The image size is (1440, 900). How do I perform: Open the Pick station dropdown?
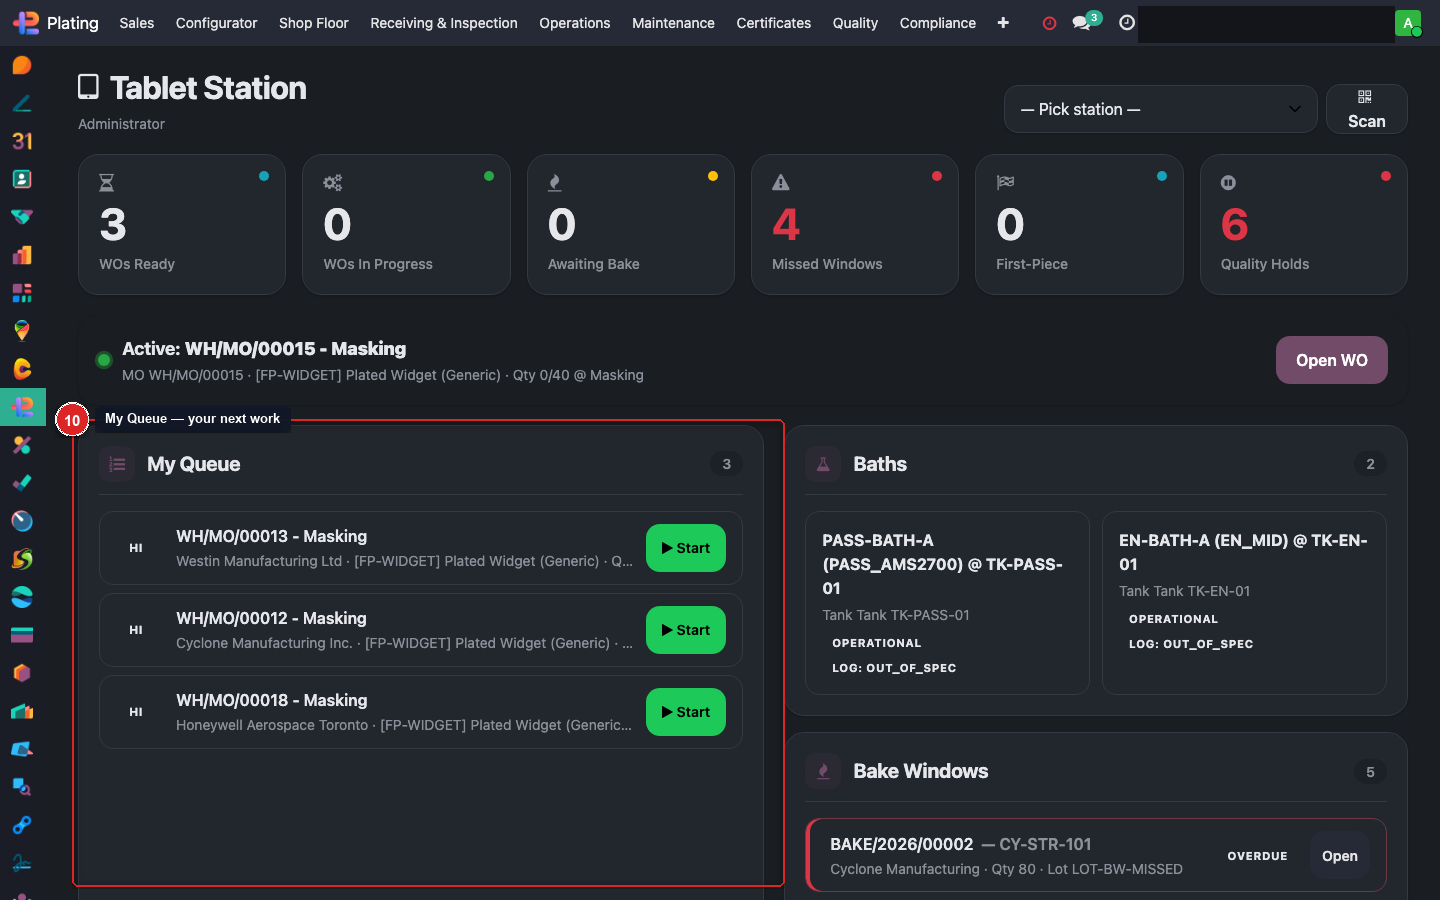pyautogui.click(x=1160, y=109)
